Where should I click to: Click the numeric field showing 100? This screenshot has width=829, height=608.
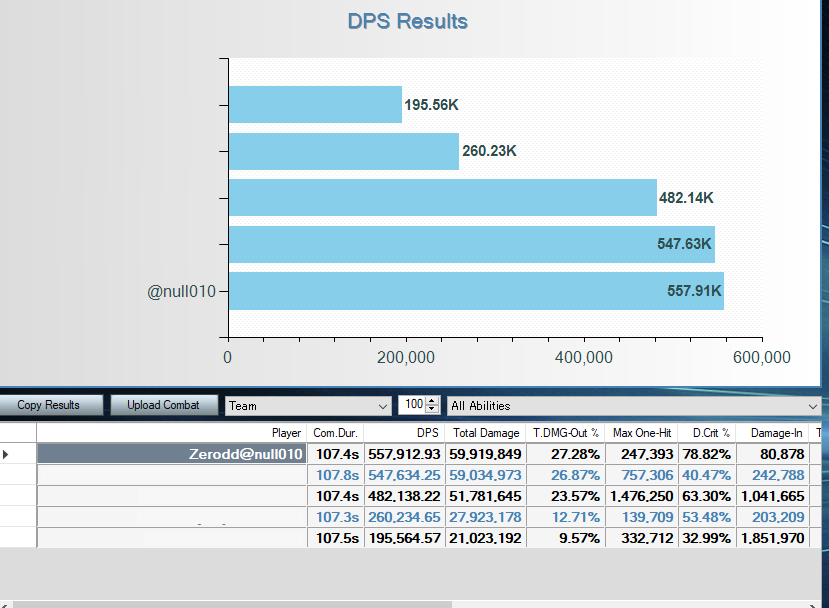pyautogui.click(x=411, y=405)
